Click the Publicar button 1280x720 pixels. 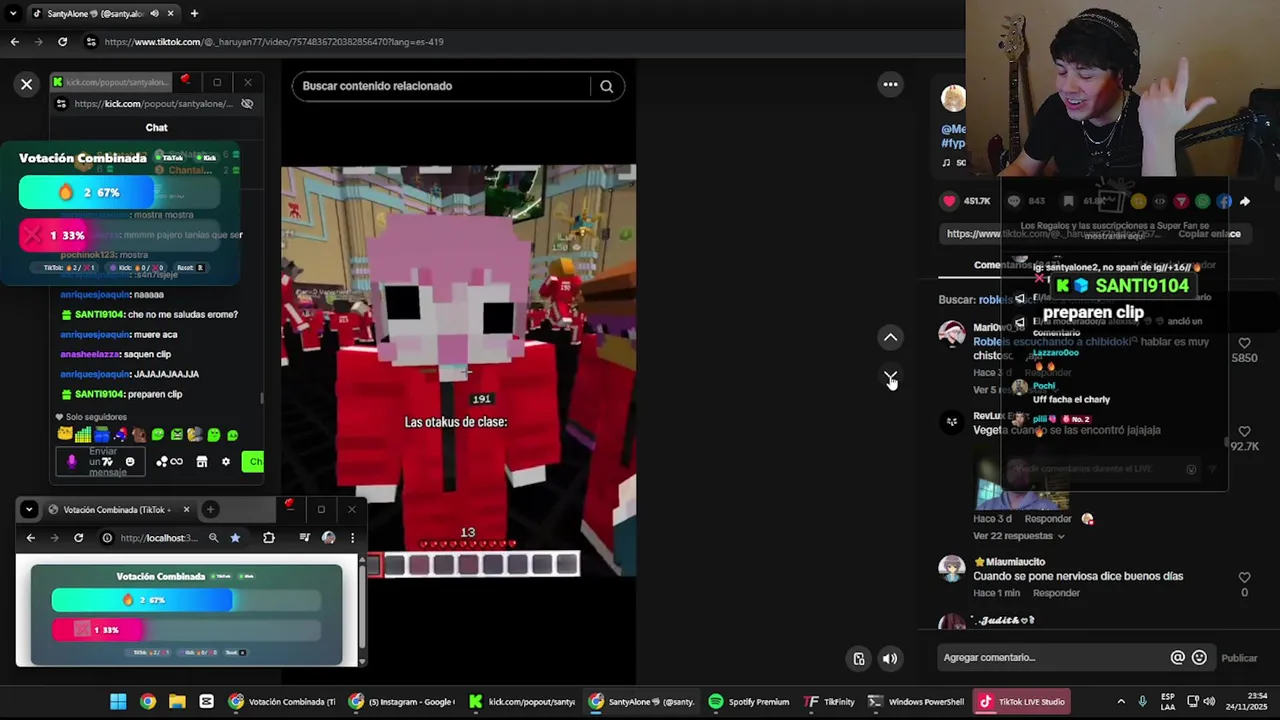[1239, 658]
